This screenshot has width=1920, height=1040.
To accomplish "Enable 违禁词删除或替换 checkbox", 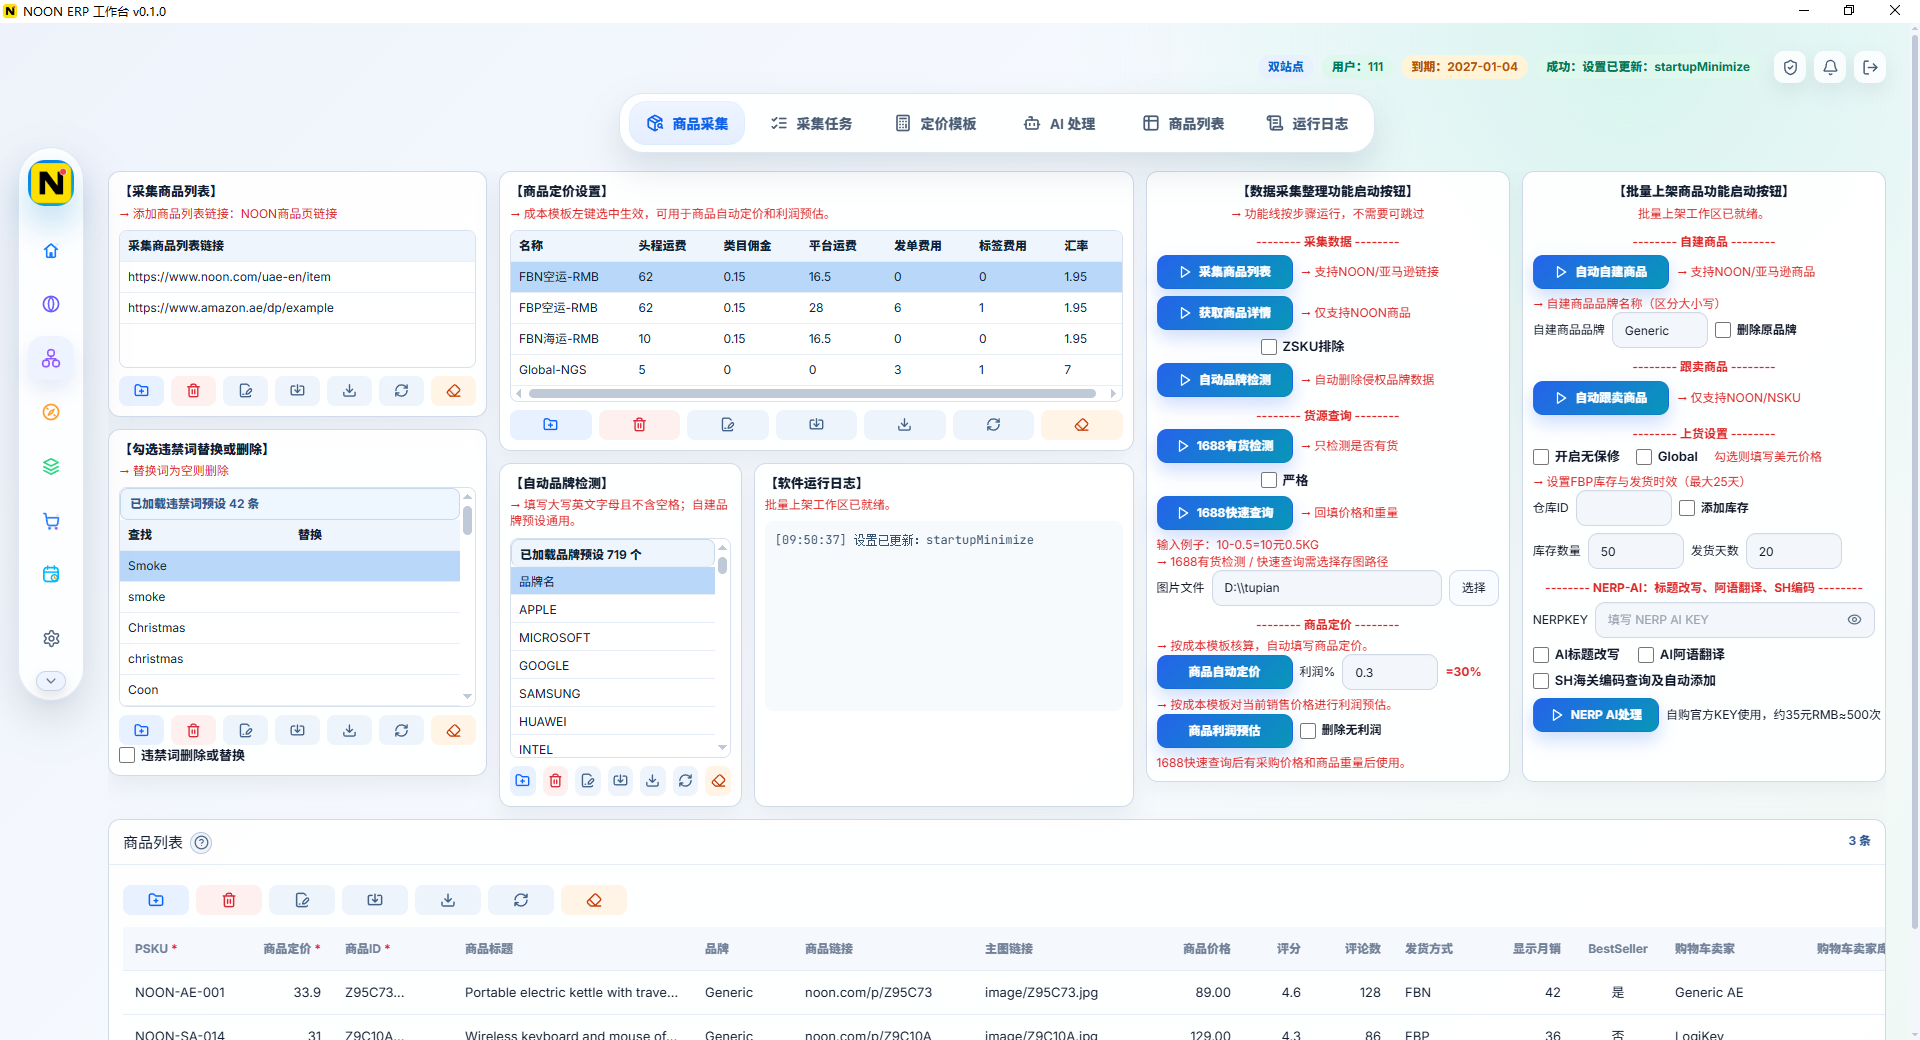I will 127,755.
